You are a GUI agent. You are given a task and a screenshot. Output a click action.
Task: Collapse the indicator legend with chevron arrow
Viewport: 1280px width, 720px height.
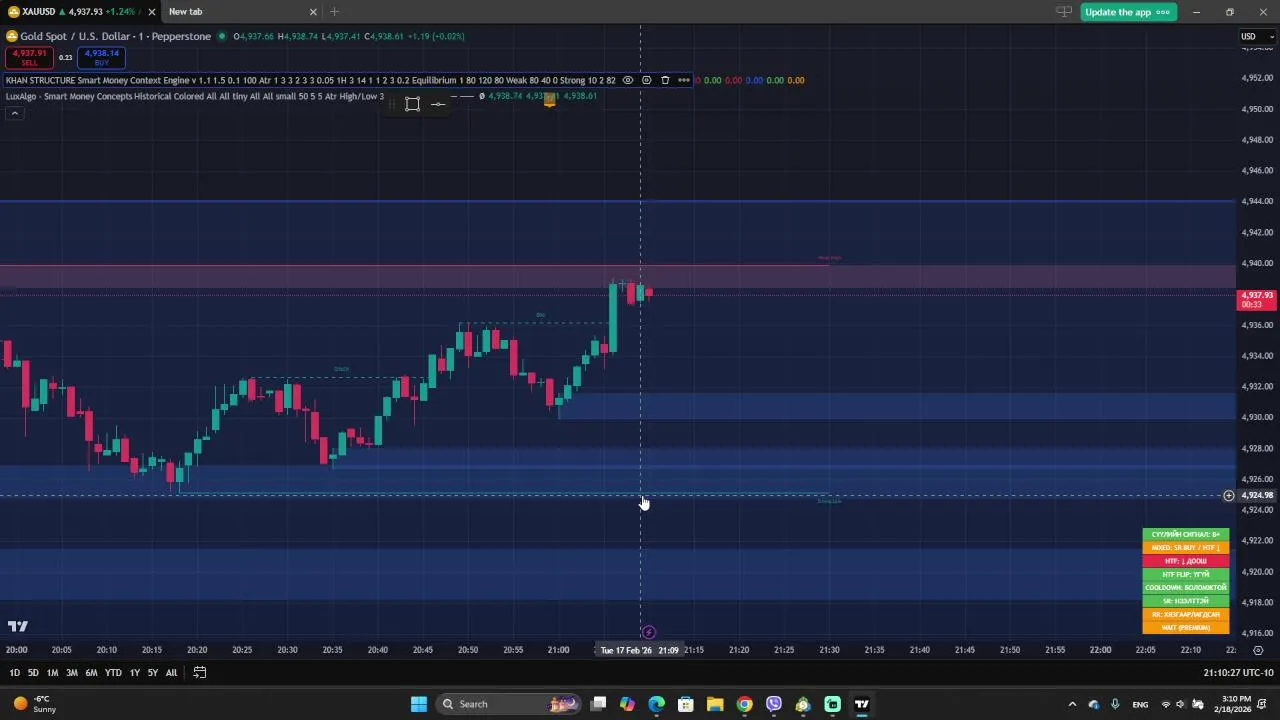[14, 113]
